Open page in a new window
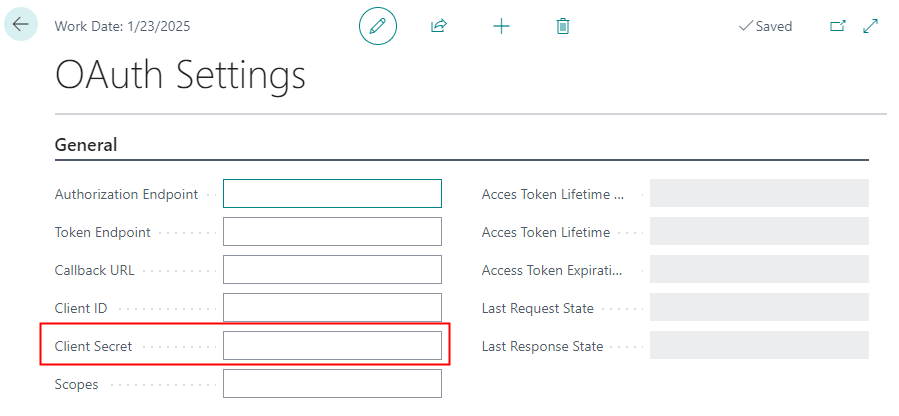Viewport: 899px width, 416px height. pos(838,26)
